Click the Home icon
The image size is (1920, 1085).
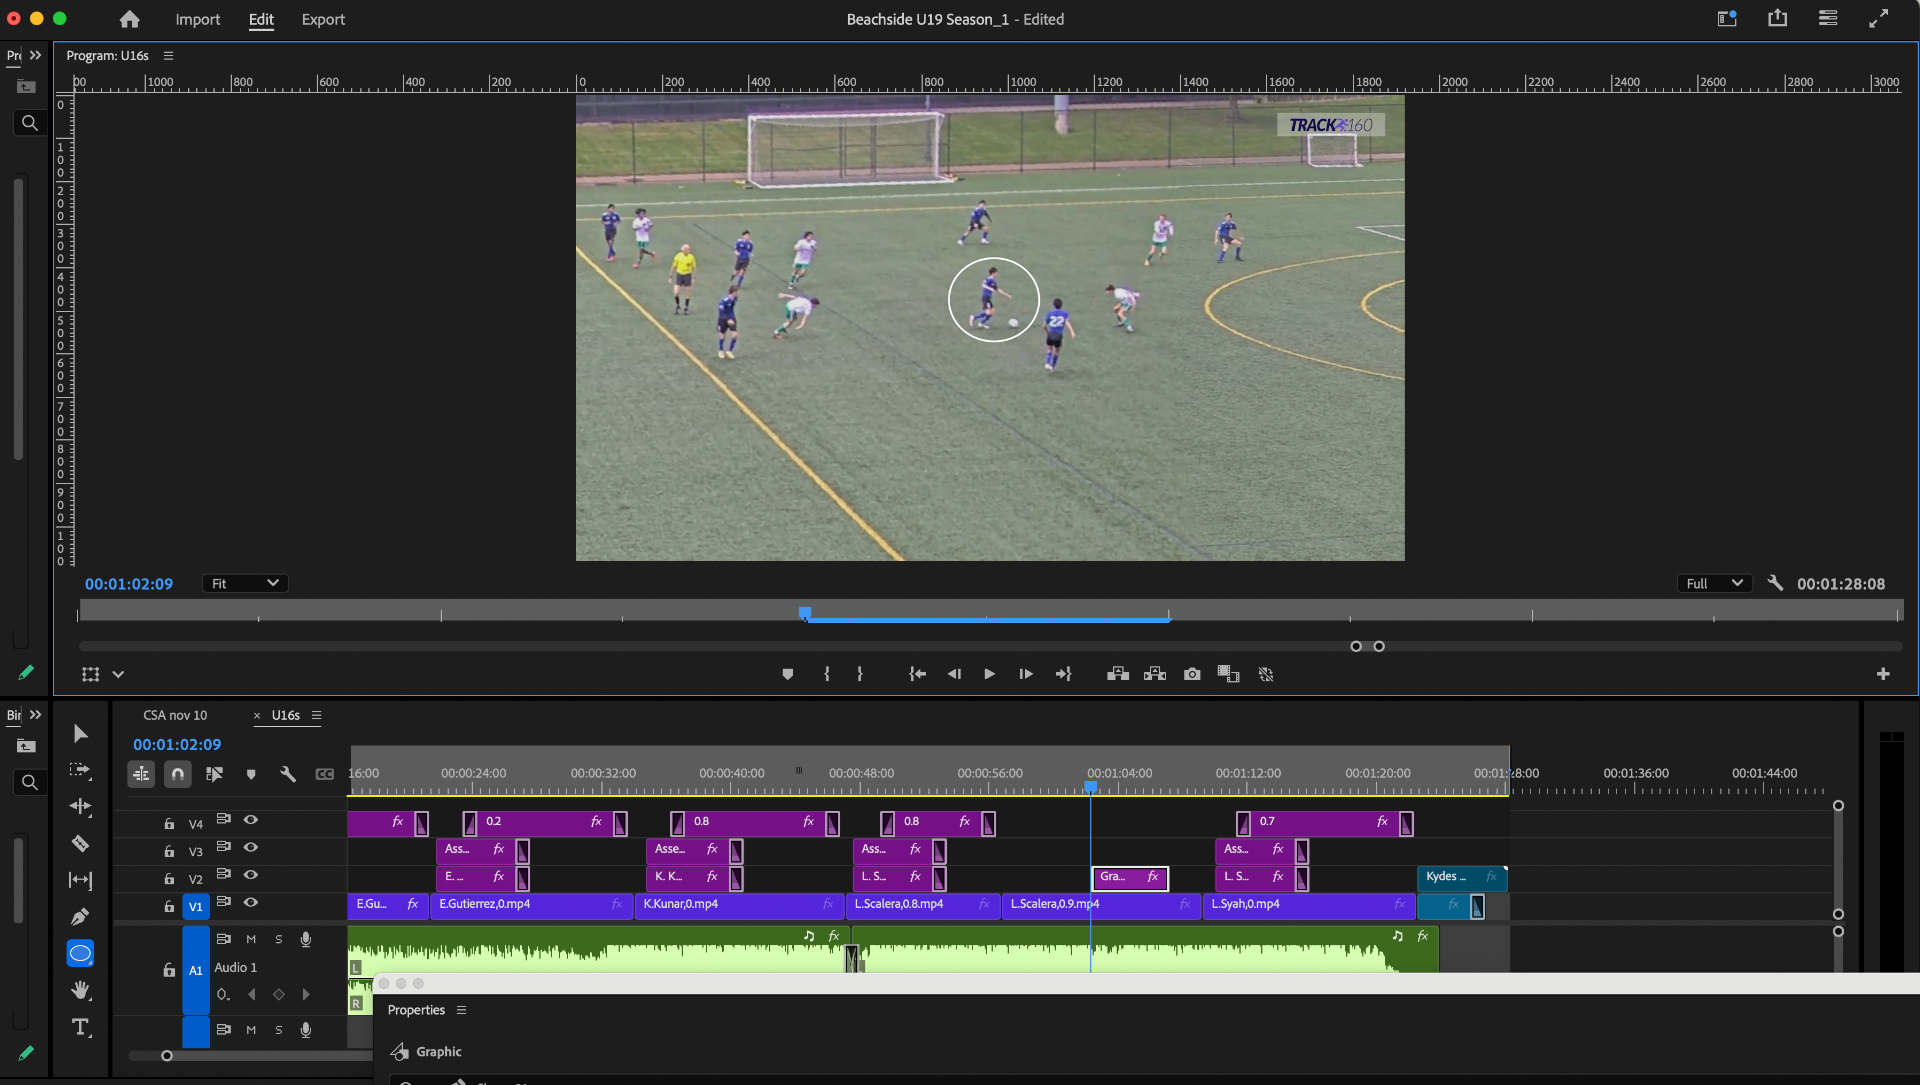point(129,19)
